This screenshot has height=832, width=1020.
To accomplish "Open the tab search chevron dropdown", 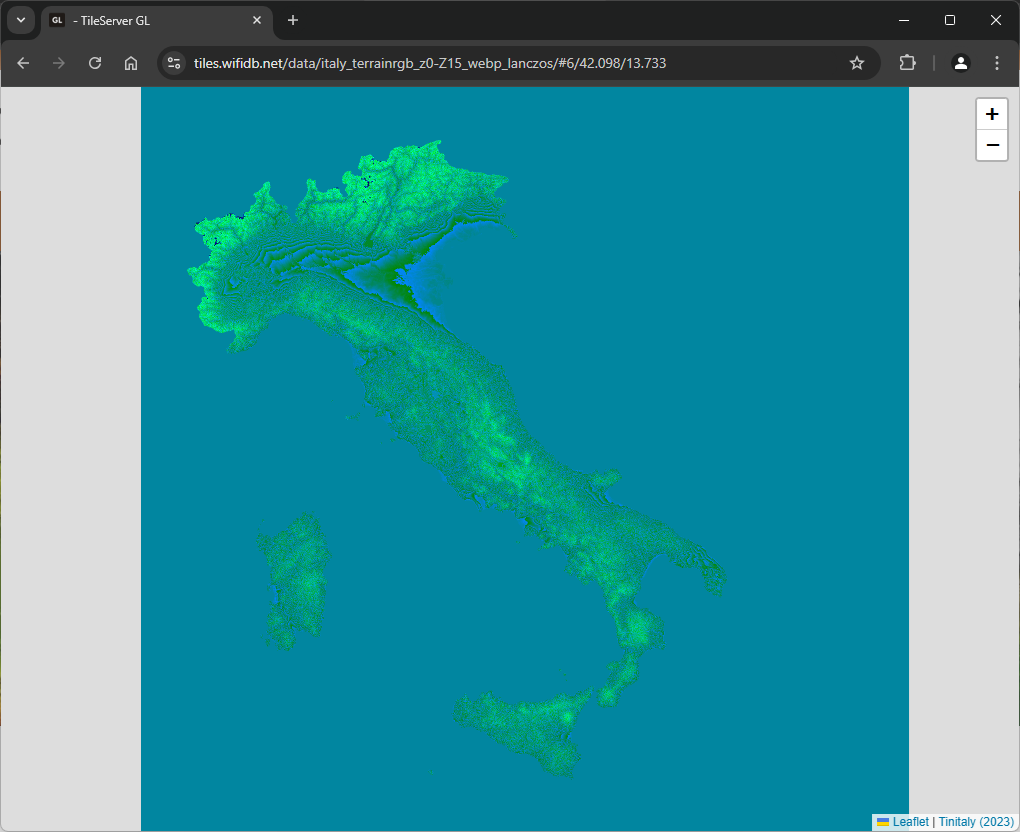I will pyautogui.click(x=21, y=20).
